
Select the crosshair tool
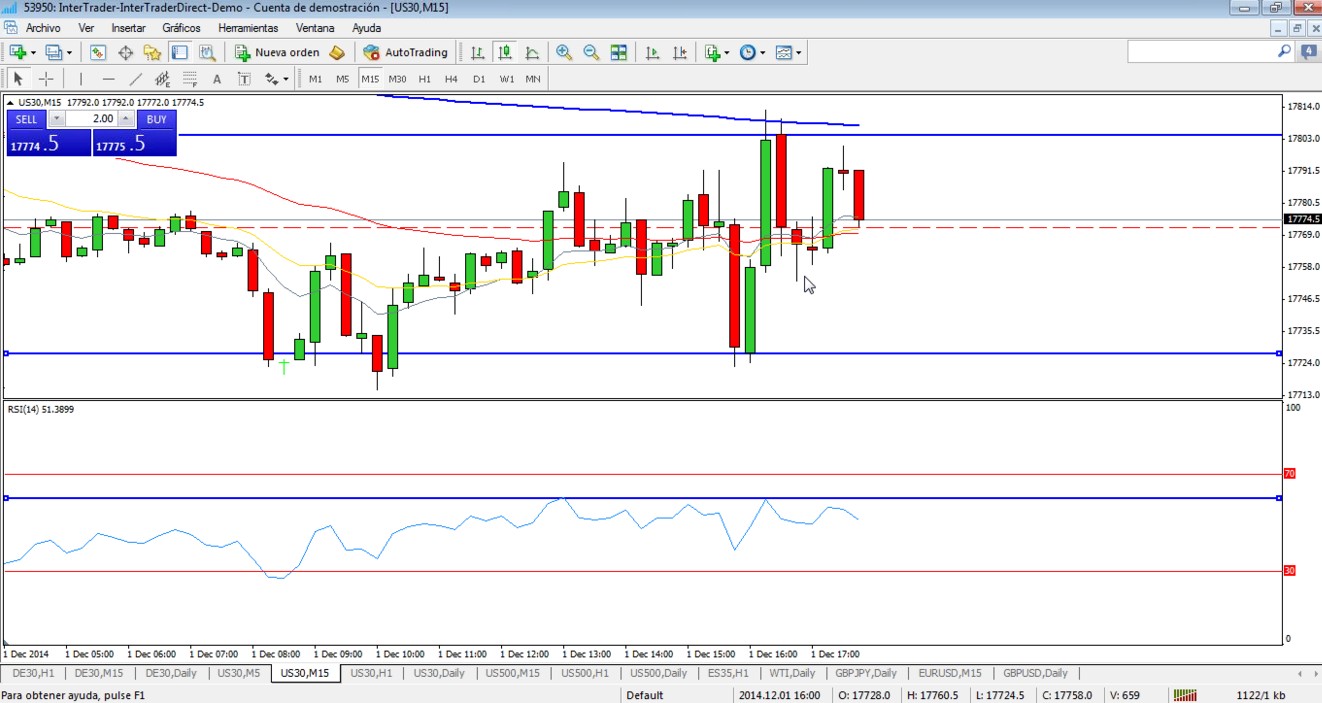46,78
